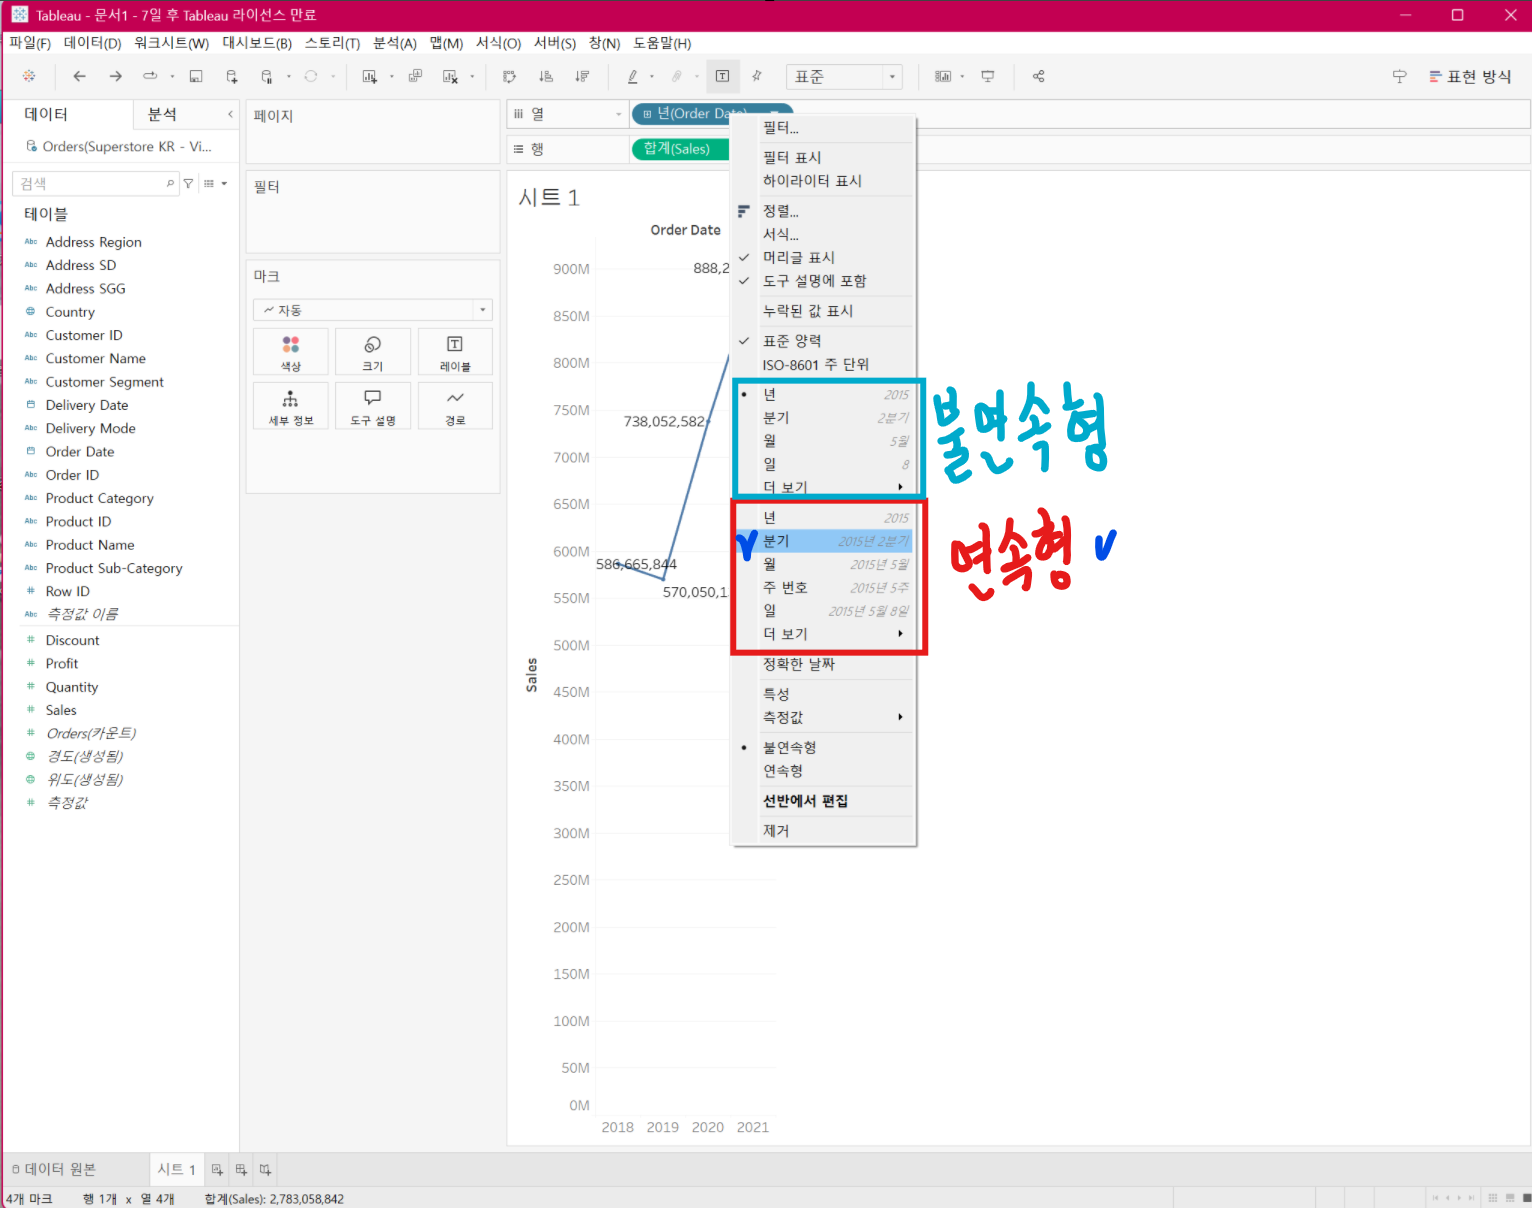Click the sort descending toolbar icon
1532x1208 pixels.
[x=582, y=76]
